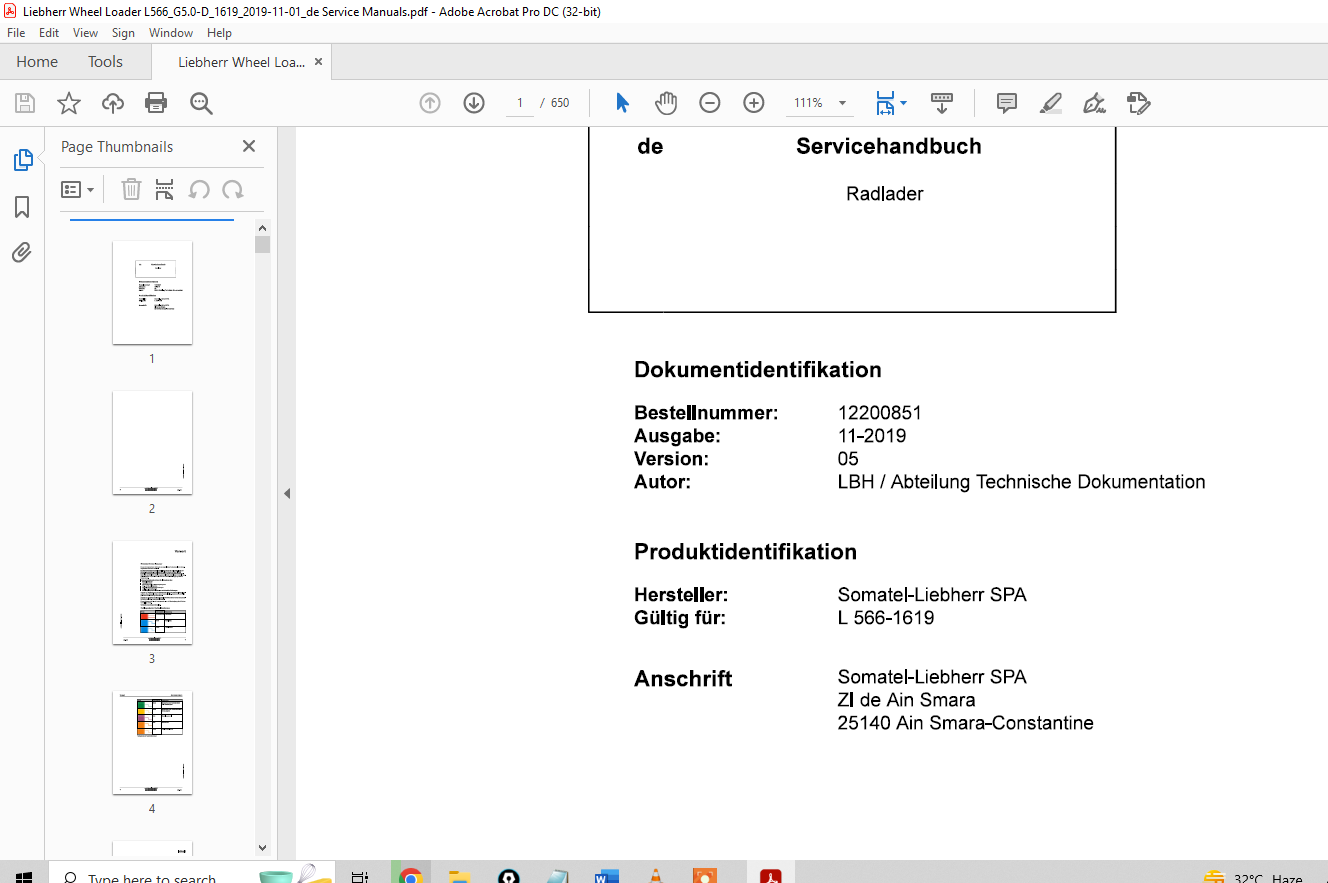Click the upload to cloud icon
1328x883 pixels.
(113, 103)
